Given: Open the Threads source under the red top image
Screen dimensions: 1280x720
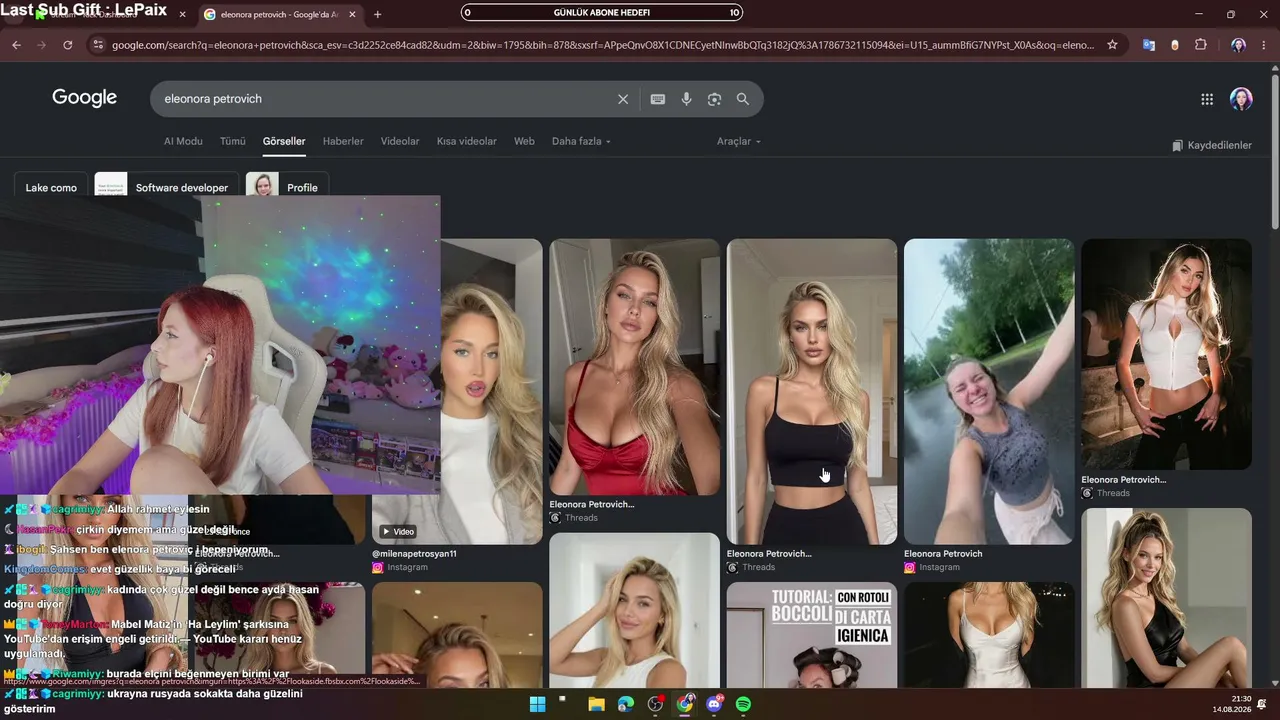Looking at the screenshot, I should point(573,518).
